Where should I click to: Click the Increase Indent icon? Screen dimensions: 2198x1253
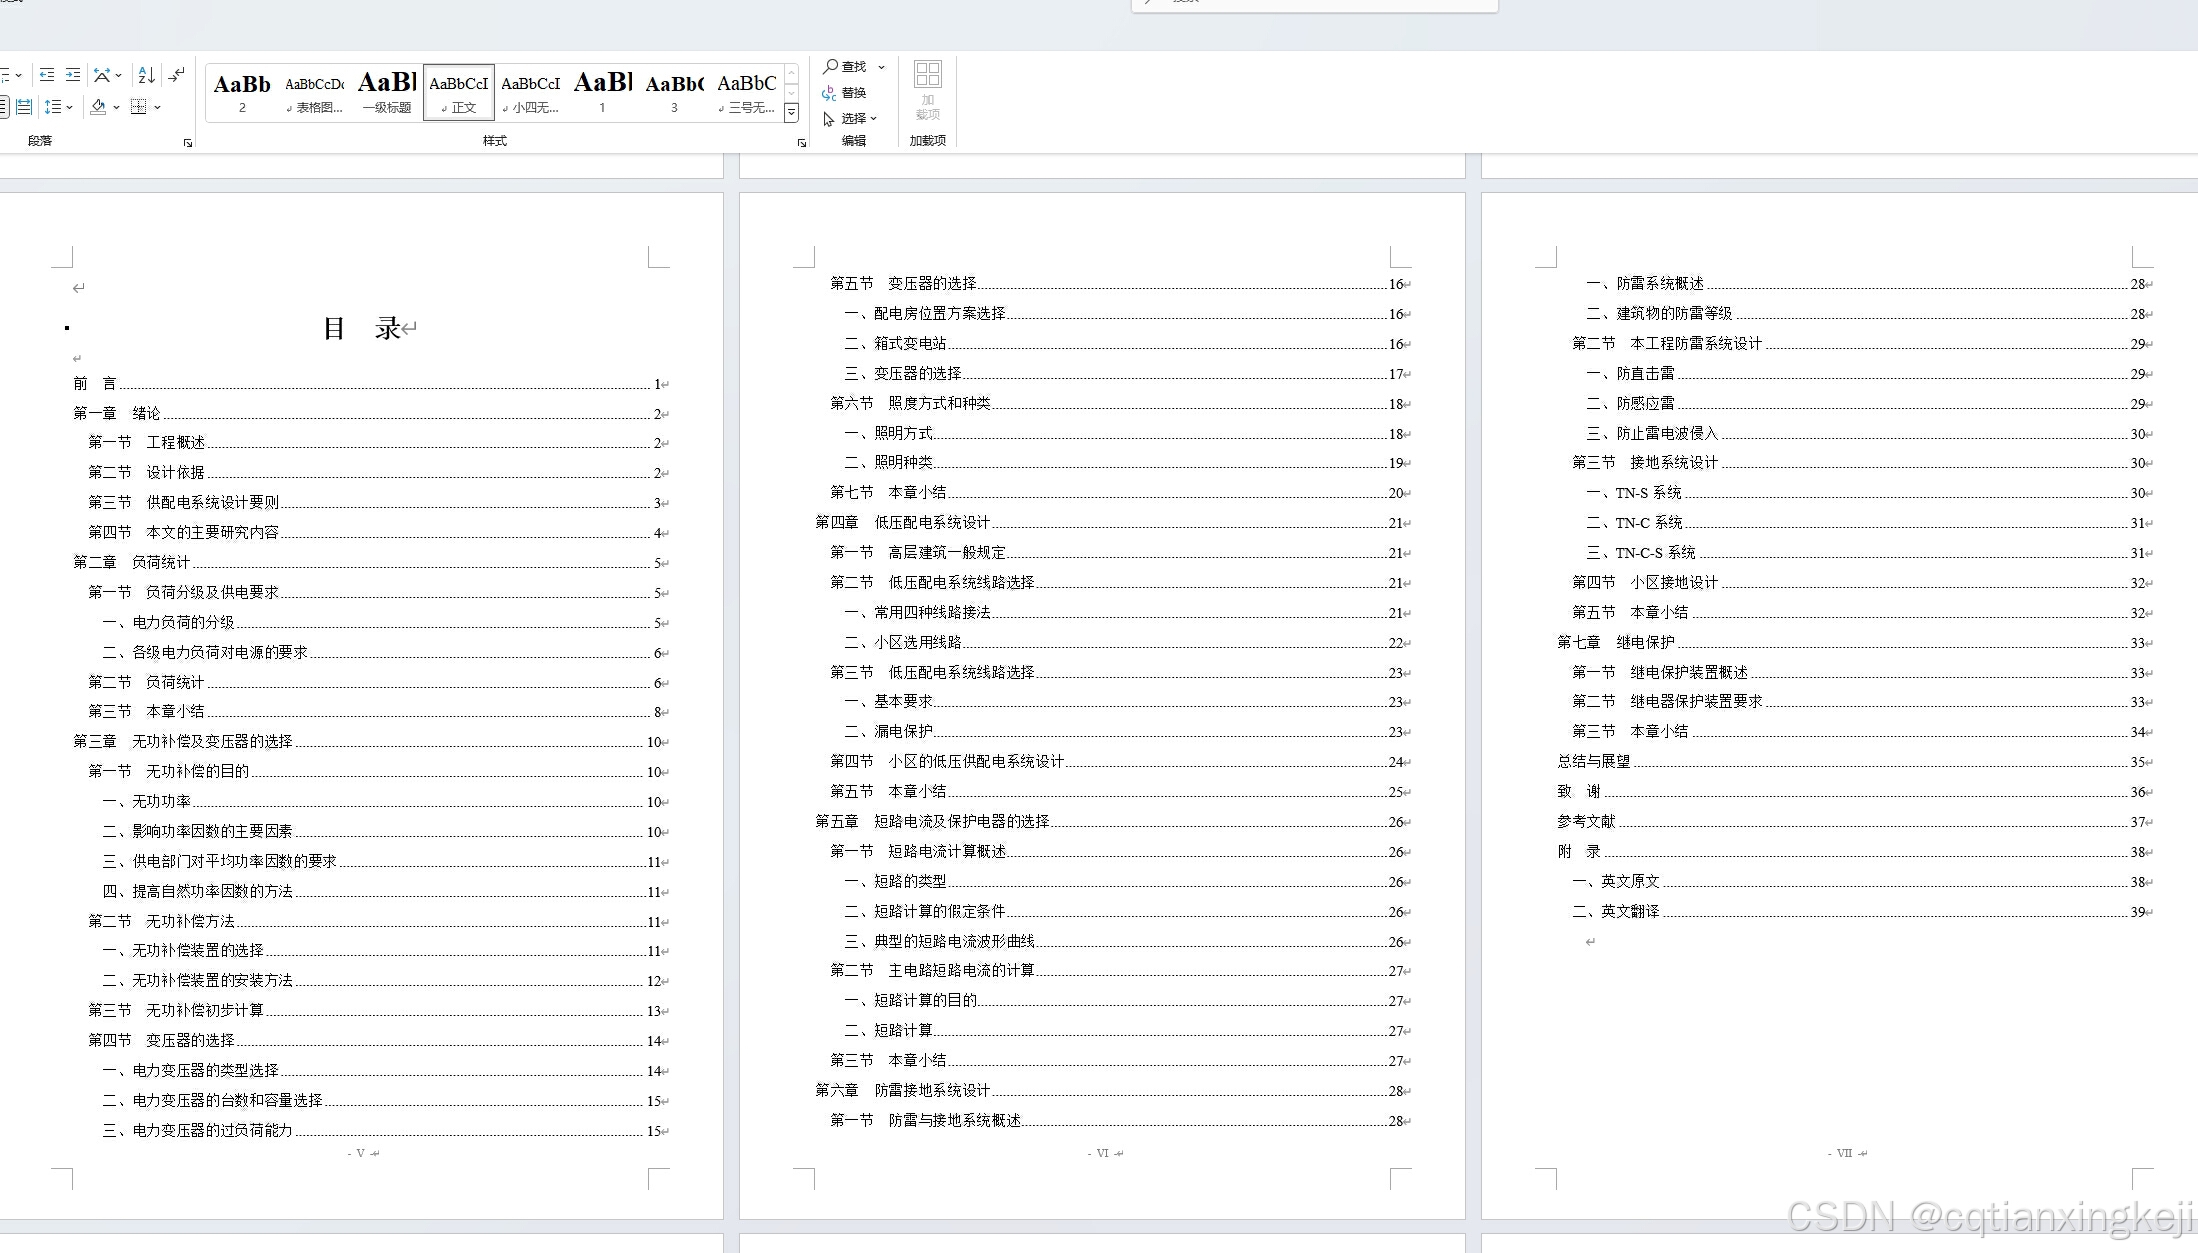(x=73, y=75)
